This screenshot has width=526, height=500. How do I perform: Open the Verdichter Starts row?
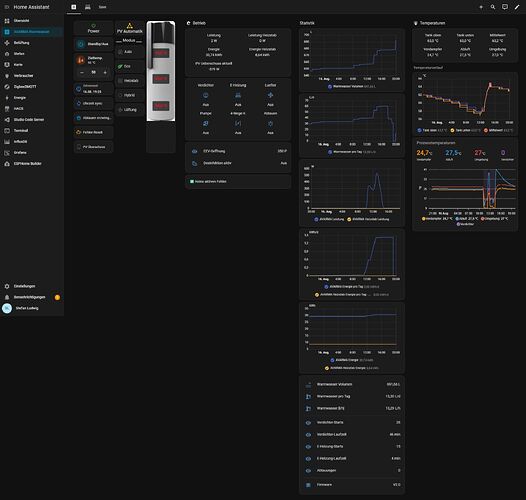click(x=352, y=422)
